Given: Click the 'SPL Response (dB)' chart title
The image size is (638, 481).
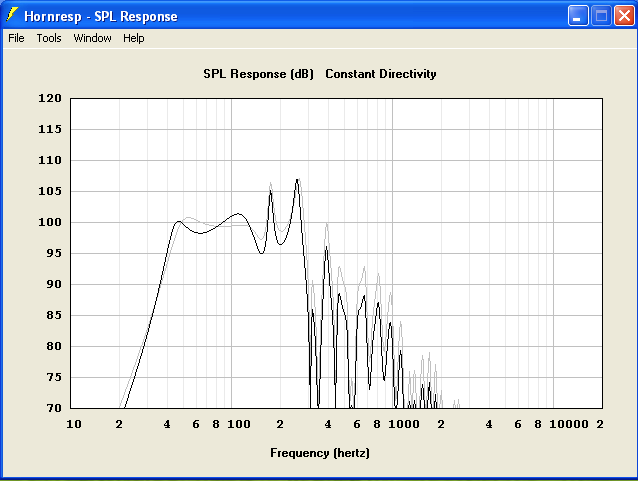Looking at the screenshot, I should (x=258, y=74).
